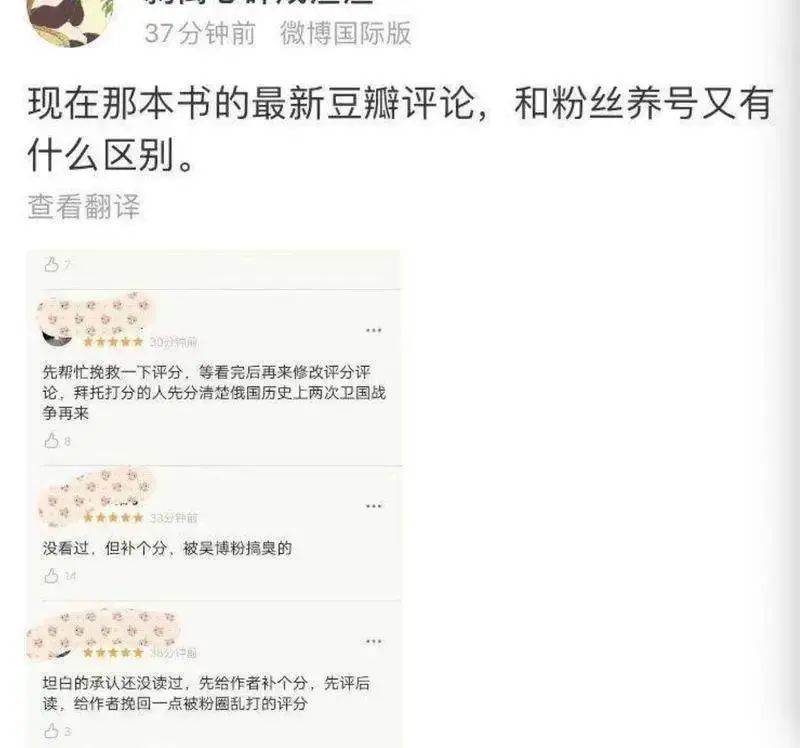Click the five-star rating on the 30分钟前 review
800x748 pixels.
pyautogui.click(x=113, y=342)
